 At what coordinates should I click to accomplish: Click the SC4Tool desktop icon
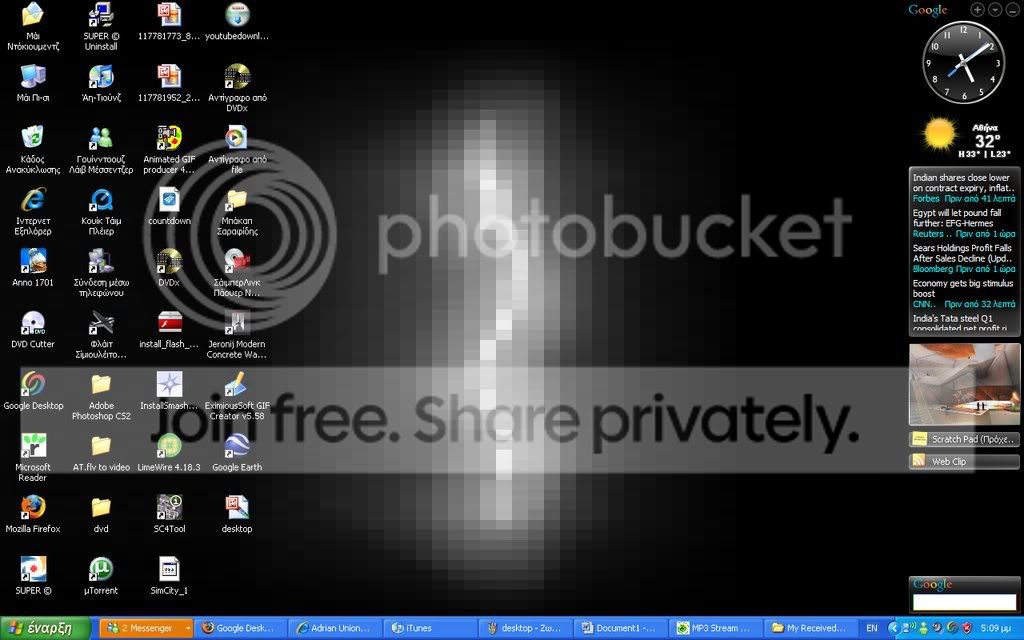click(x=168, y=507)
